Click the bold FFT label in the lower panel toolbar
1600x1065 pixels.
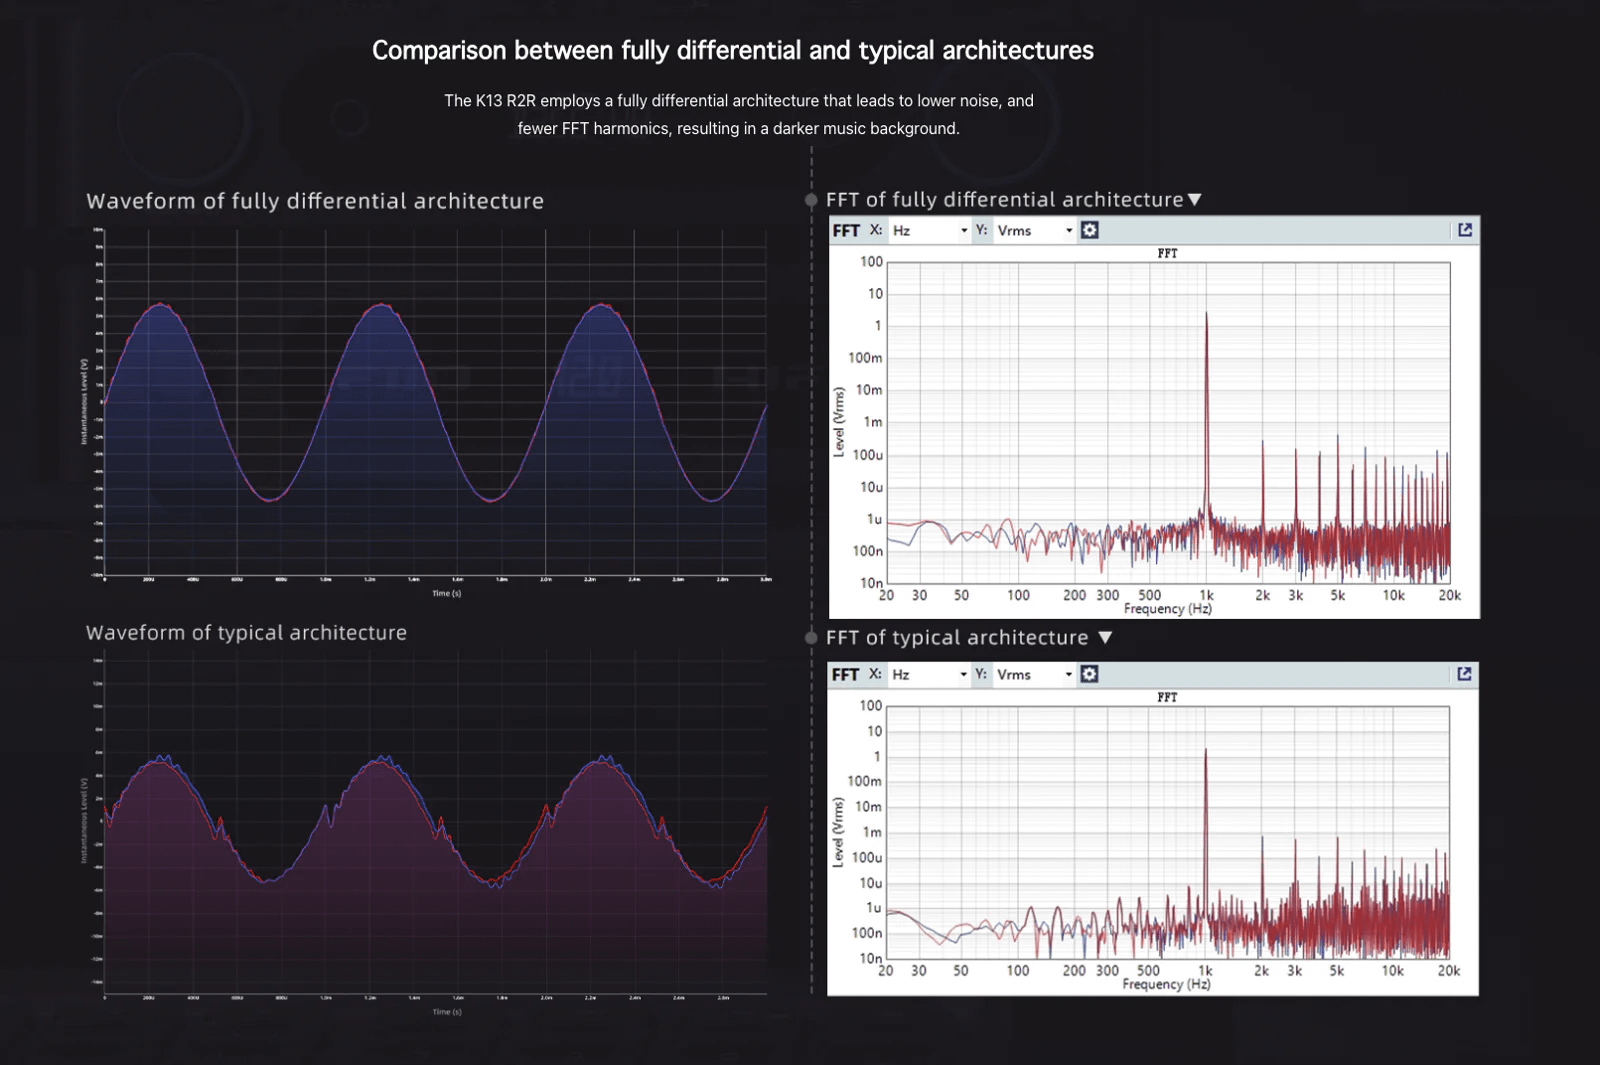(845, 675)
